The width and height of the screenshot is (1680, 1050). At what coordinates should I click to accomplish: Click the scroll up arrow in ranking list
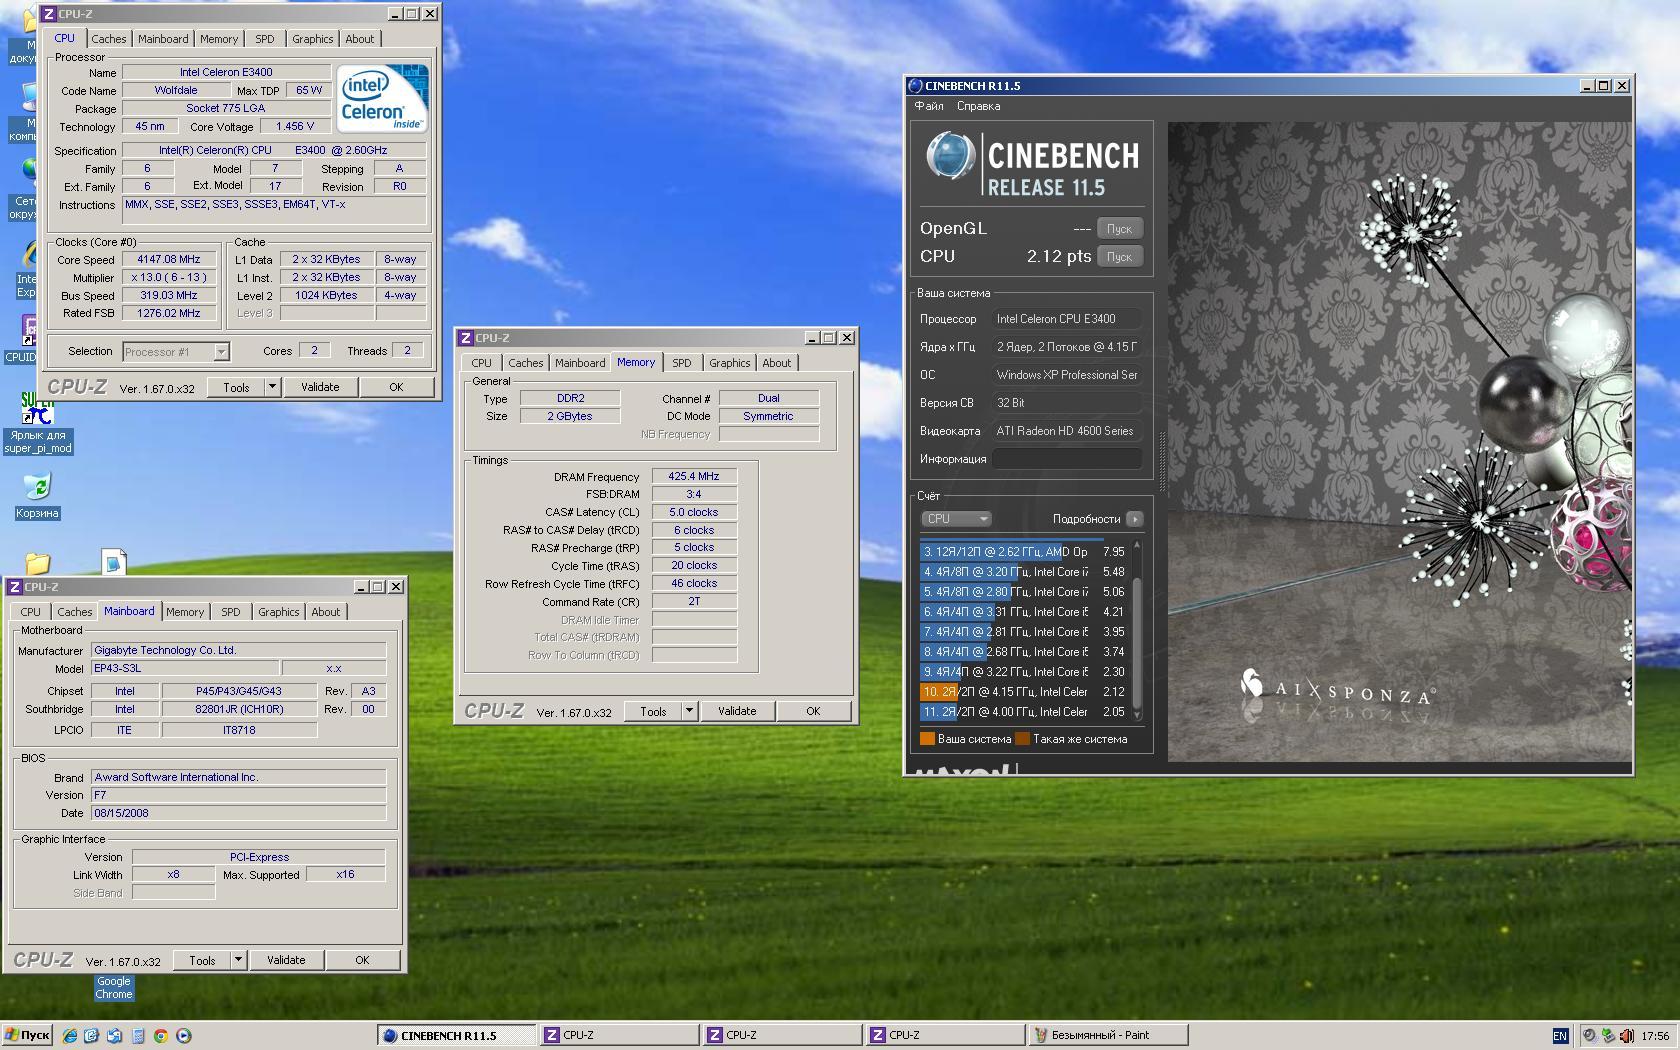[x=1136, y=547]
